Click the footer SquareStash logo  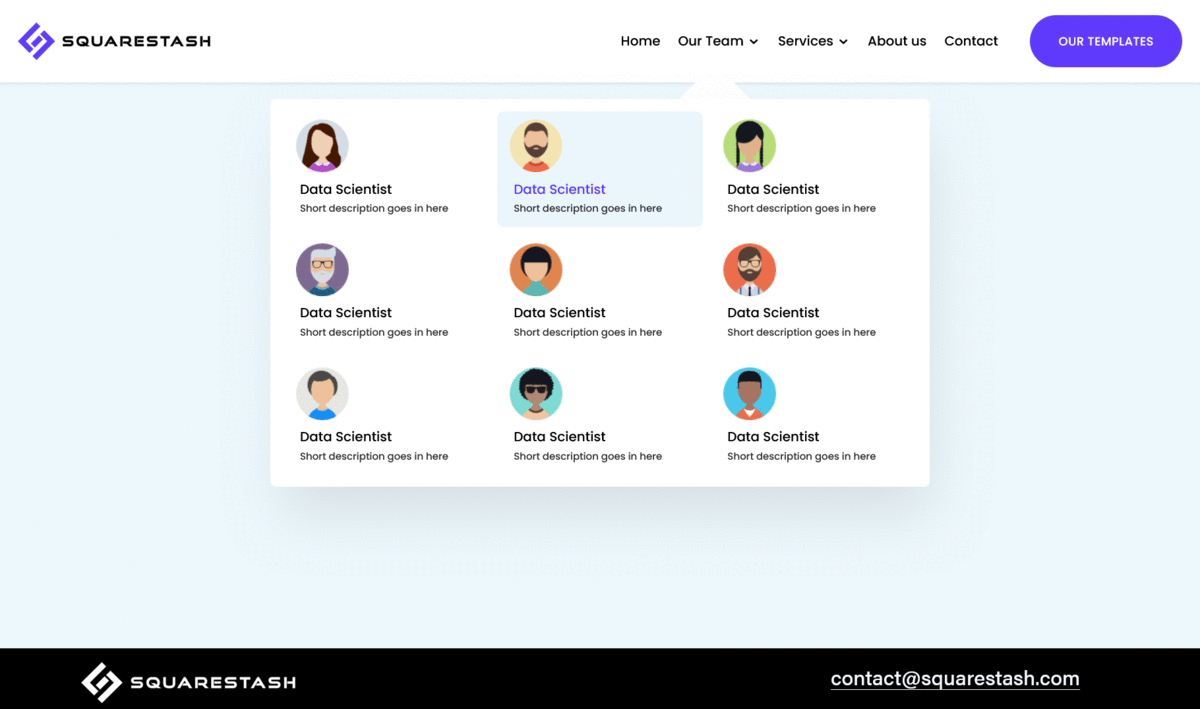tap(188, 682)
